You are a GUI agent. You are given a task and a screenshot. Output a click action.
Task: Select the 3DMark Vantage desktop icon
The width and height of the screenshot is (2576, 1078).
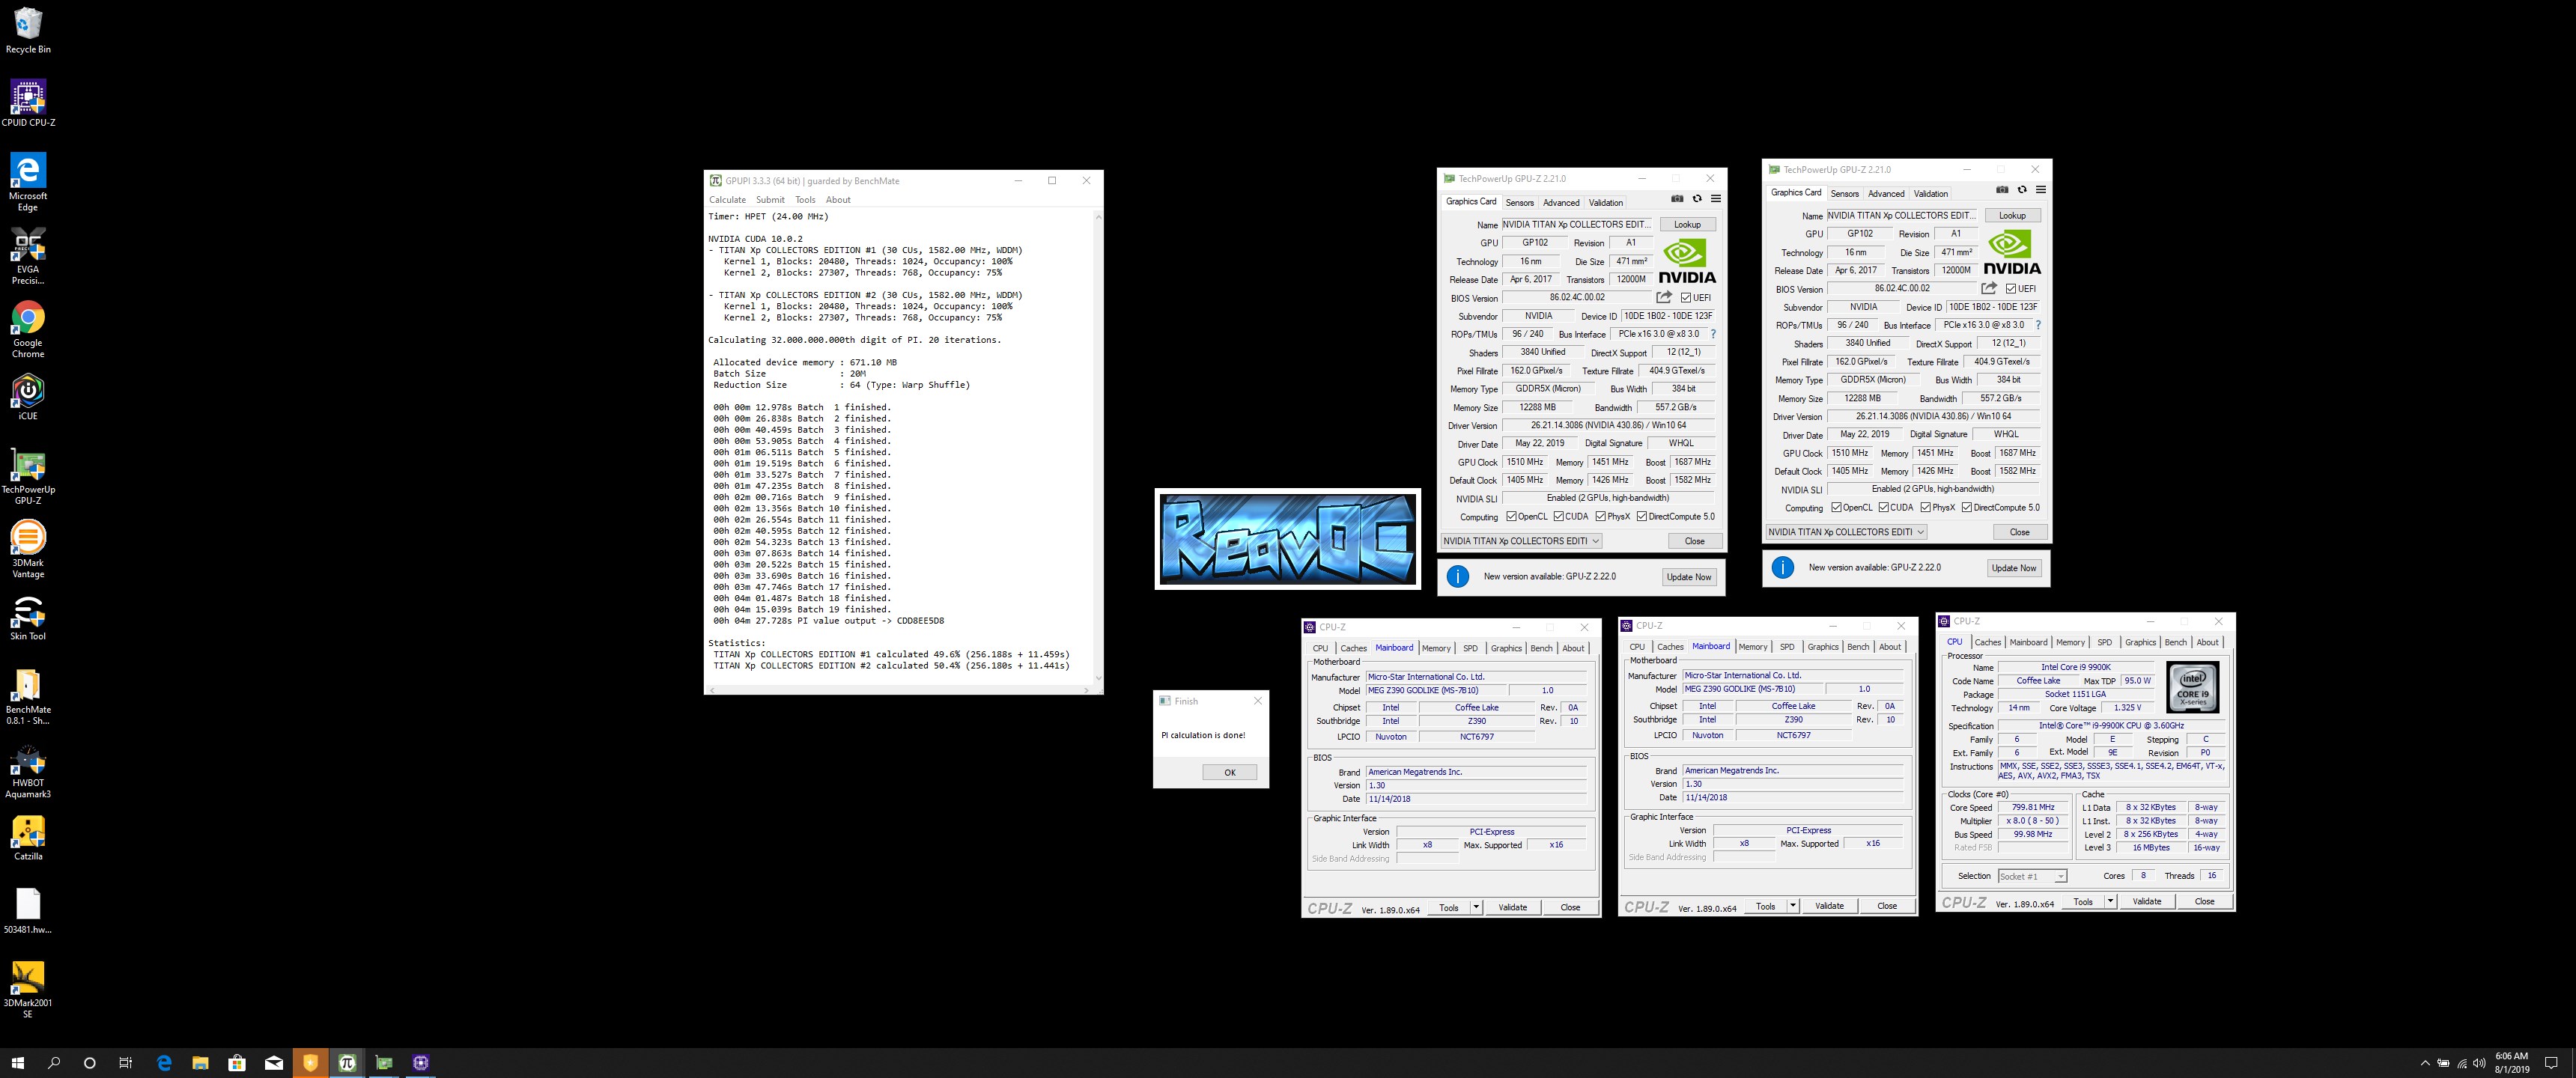click(28, 549)
